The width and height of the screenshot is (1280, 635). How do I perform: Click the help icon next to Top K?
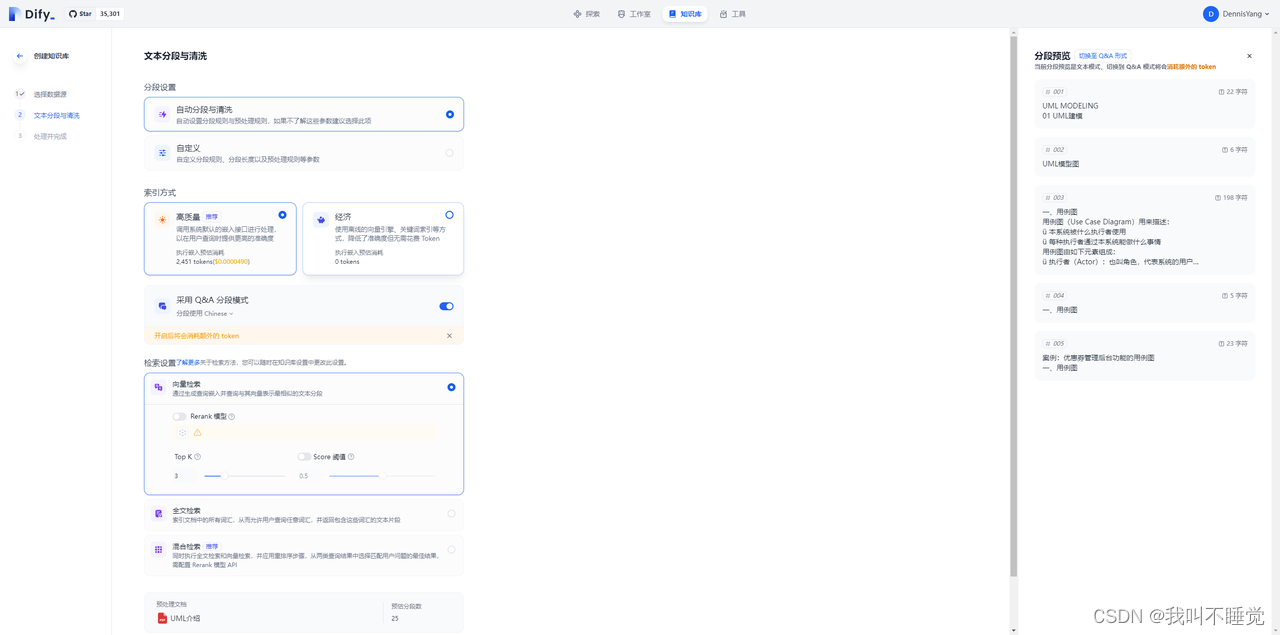click(198, 457)
